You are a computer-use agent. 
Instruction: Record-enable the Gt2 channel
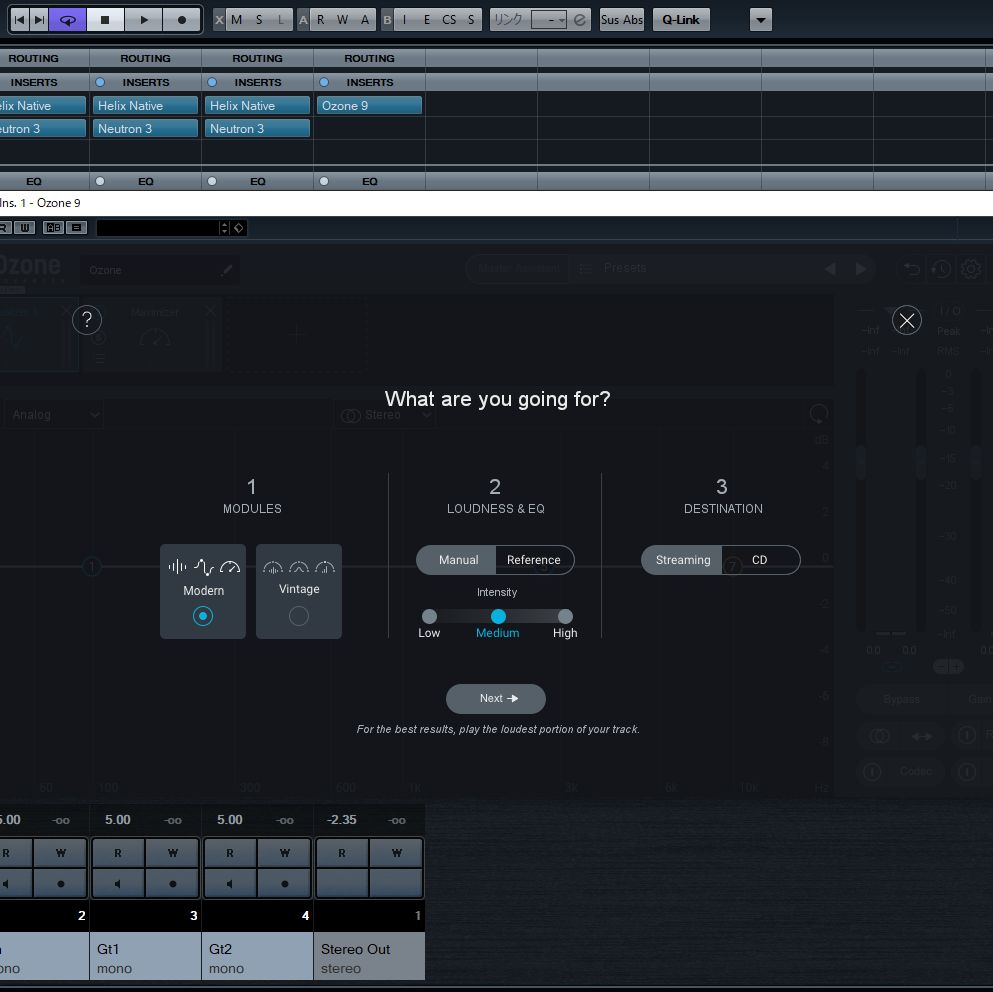(x=285, y=884)
